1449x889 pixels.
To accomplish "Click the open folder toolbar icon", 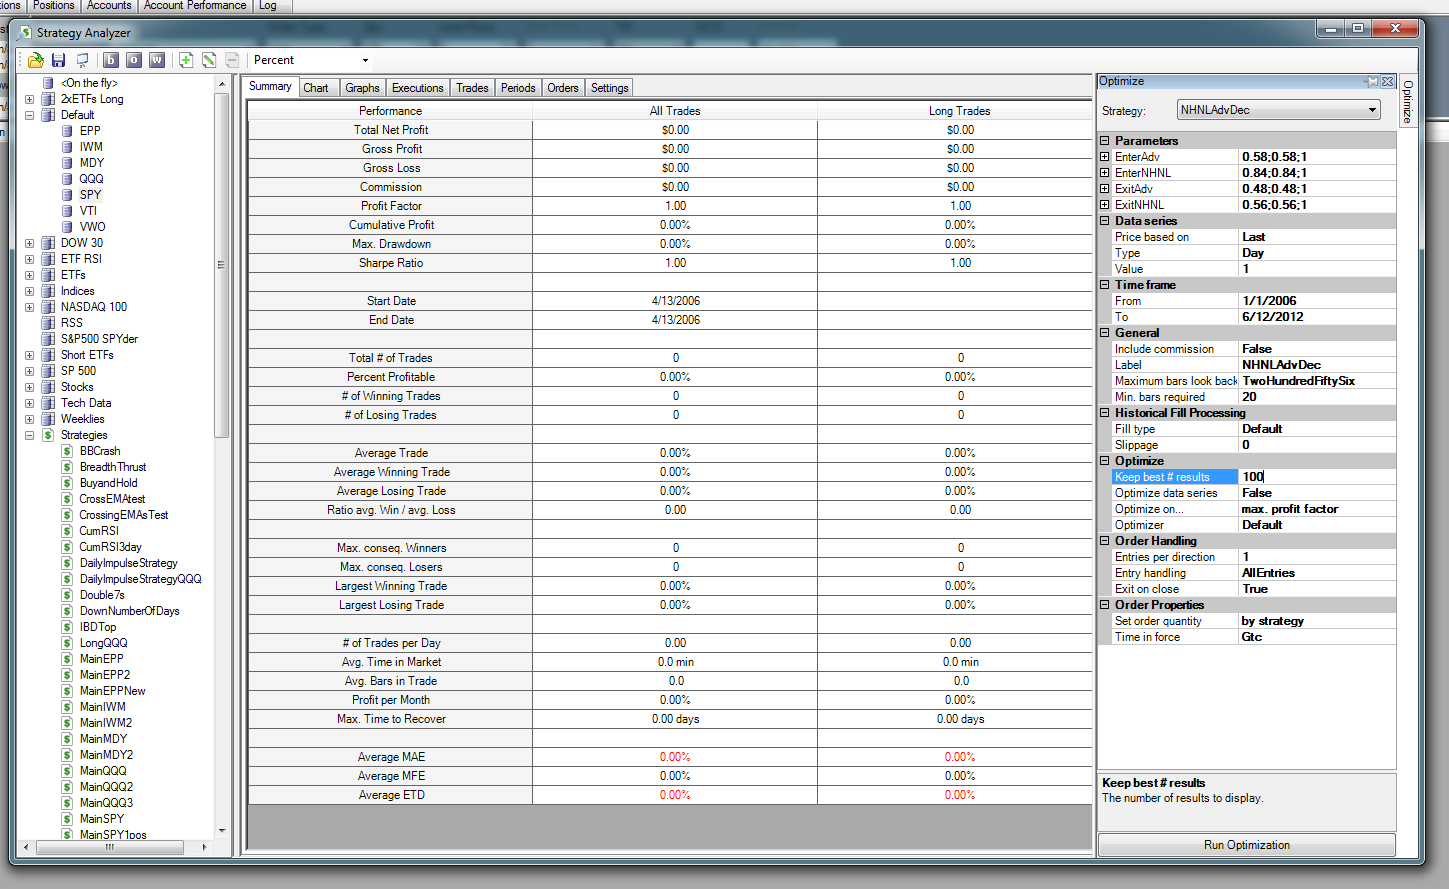I will coord(36,60).
